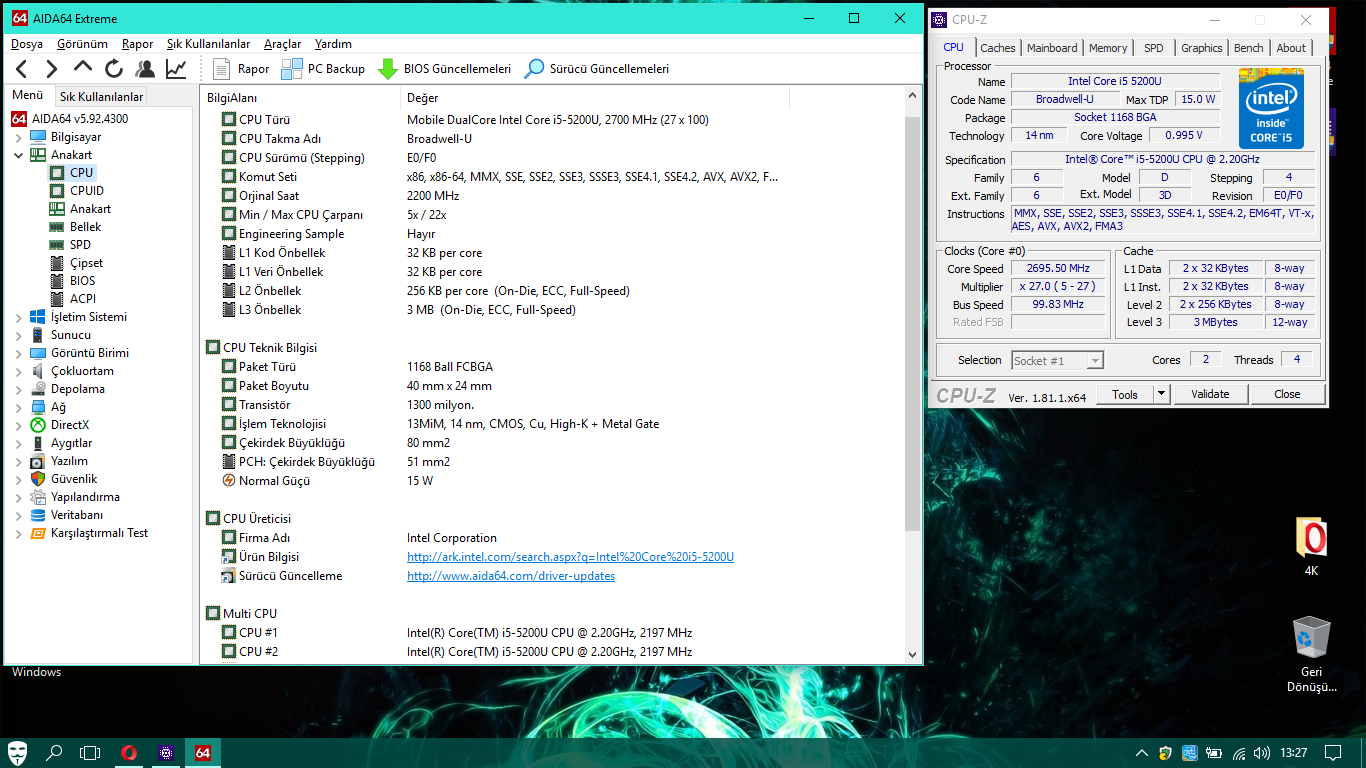Click the BilgiAlanı column header

pos(300,98)
